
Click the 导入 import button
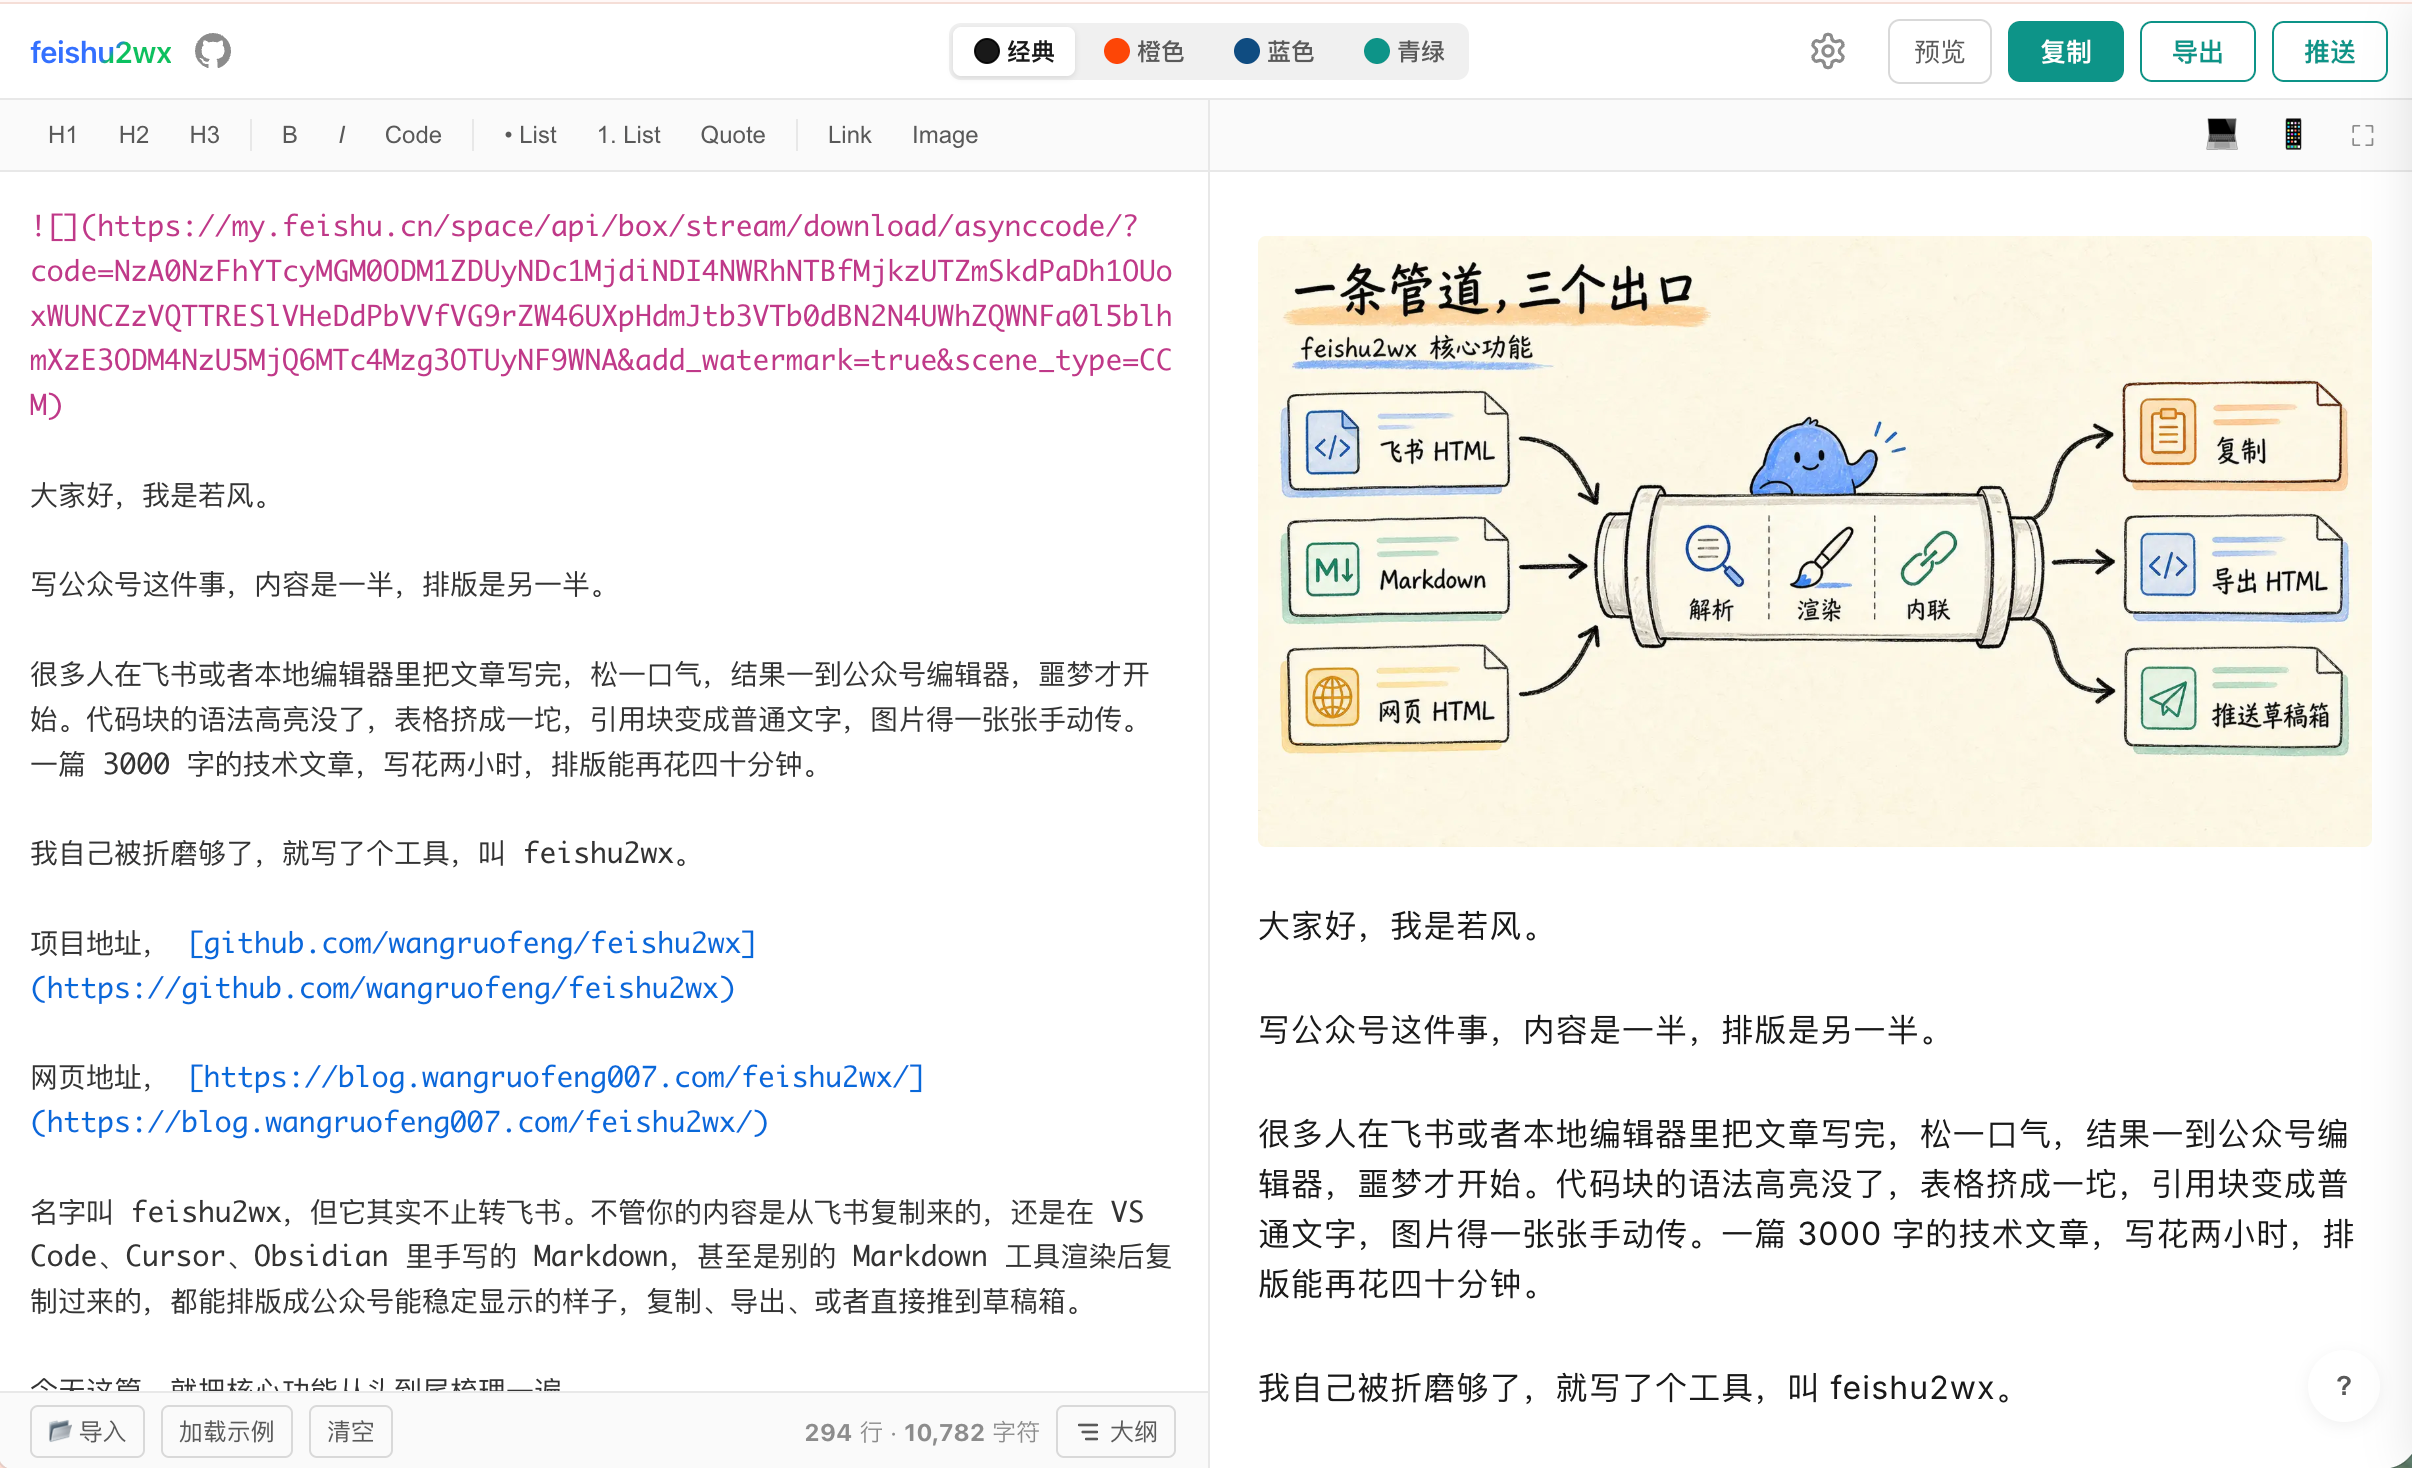87,1431
